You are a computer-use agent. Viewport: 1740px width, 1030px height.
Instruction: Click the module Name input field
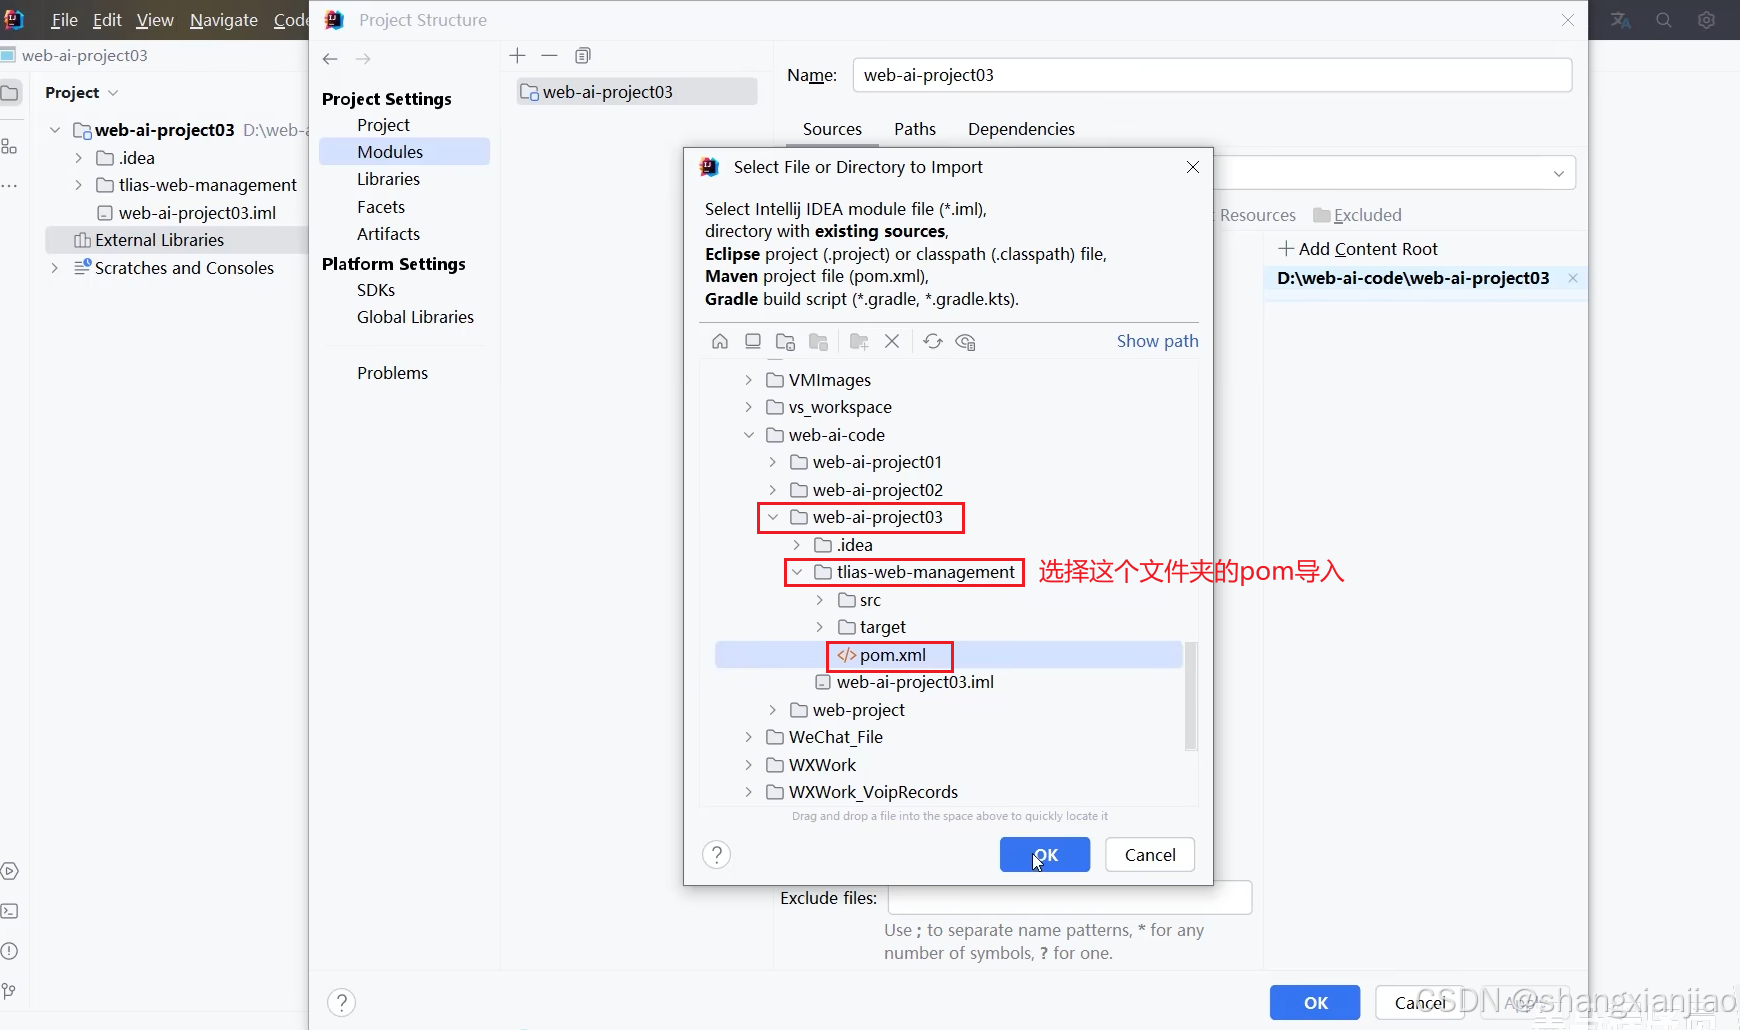pos(1212,75)
